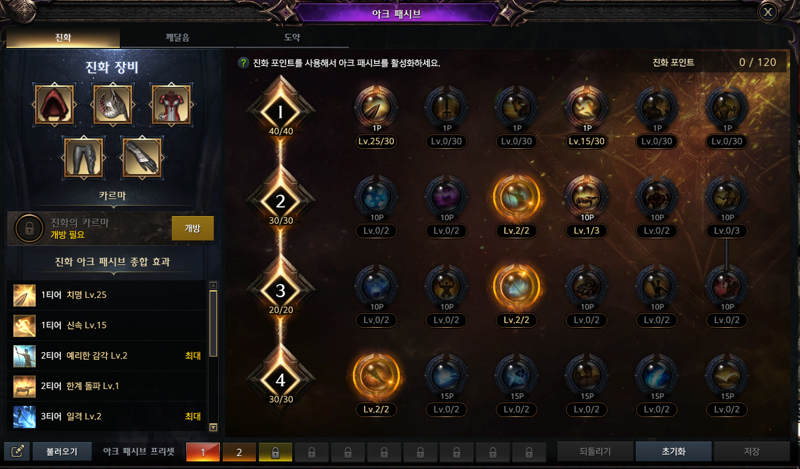Click the scroll up arrow in effects list
This screenshot has width=800, height=469.
tap(213, 285)
